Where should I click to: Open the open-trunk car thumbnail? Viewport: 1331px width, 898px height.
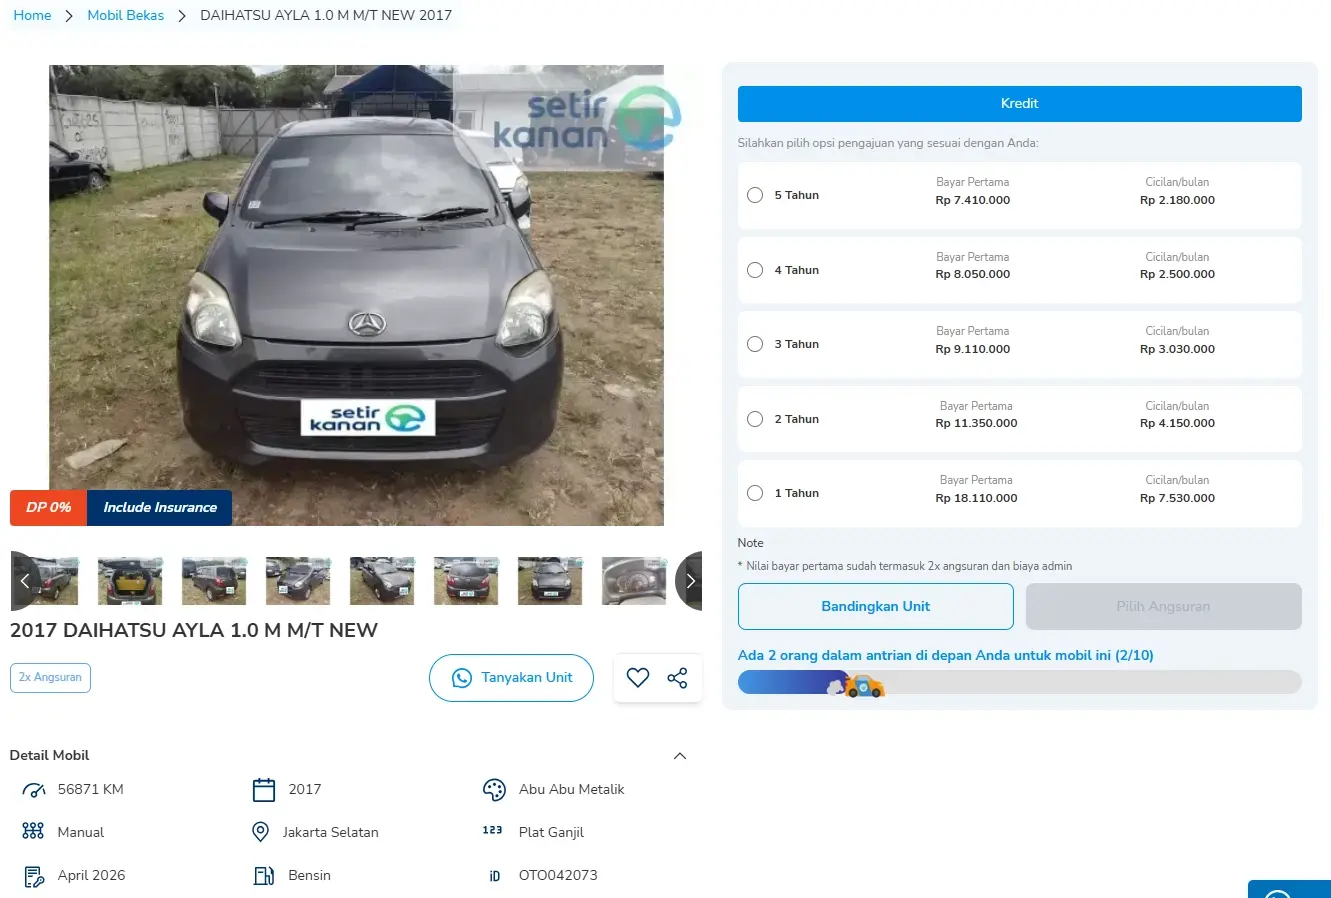130,581
